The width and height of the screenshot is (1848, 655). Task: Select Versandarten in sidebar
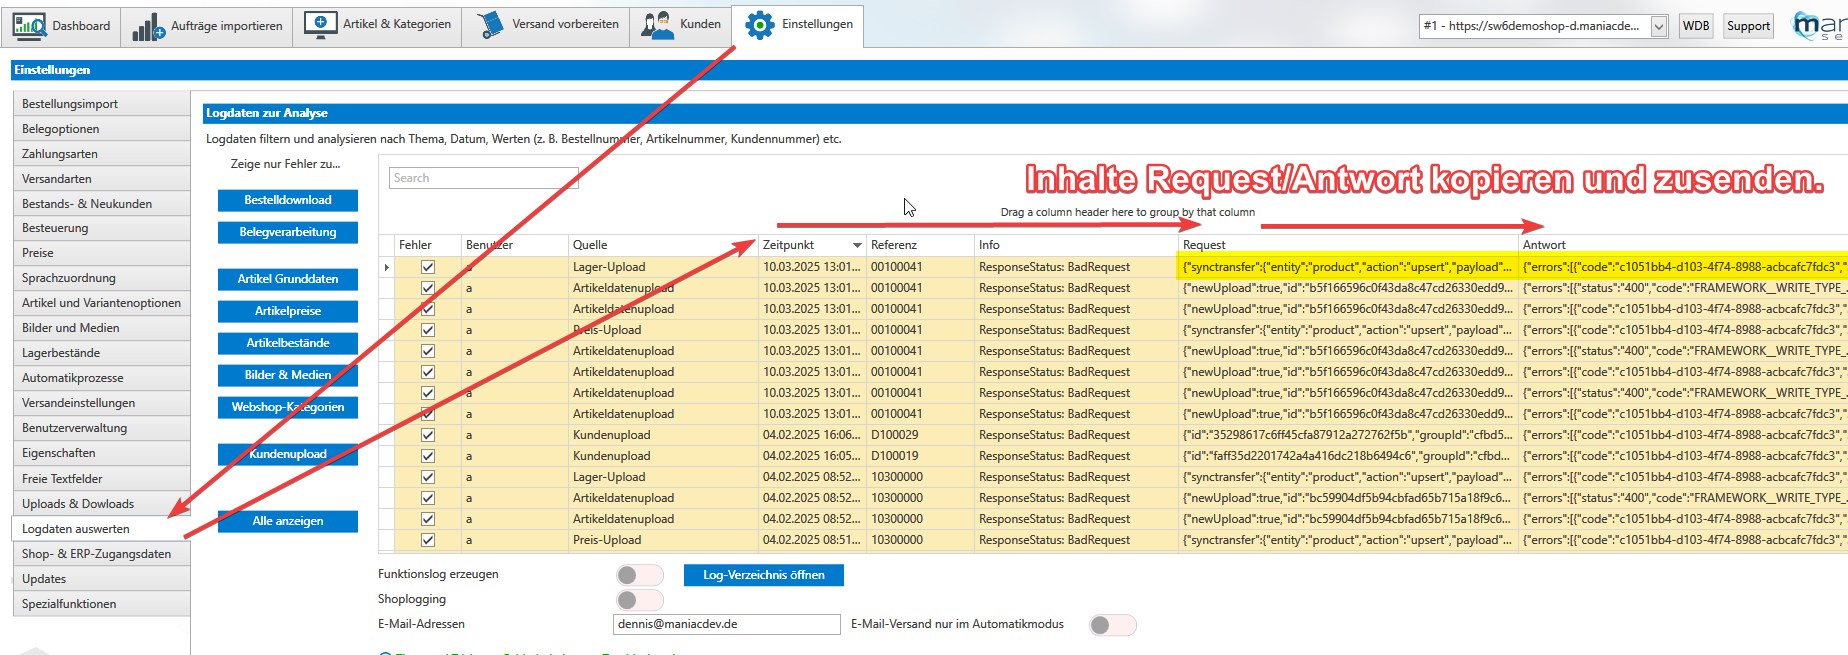(x=102, y=179)
